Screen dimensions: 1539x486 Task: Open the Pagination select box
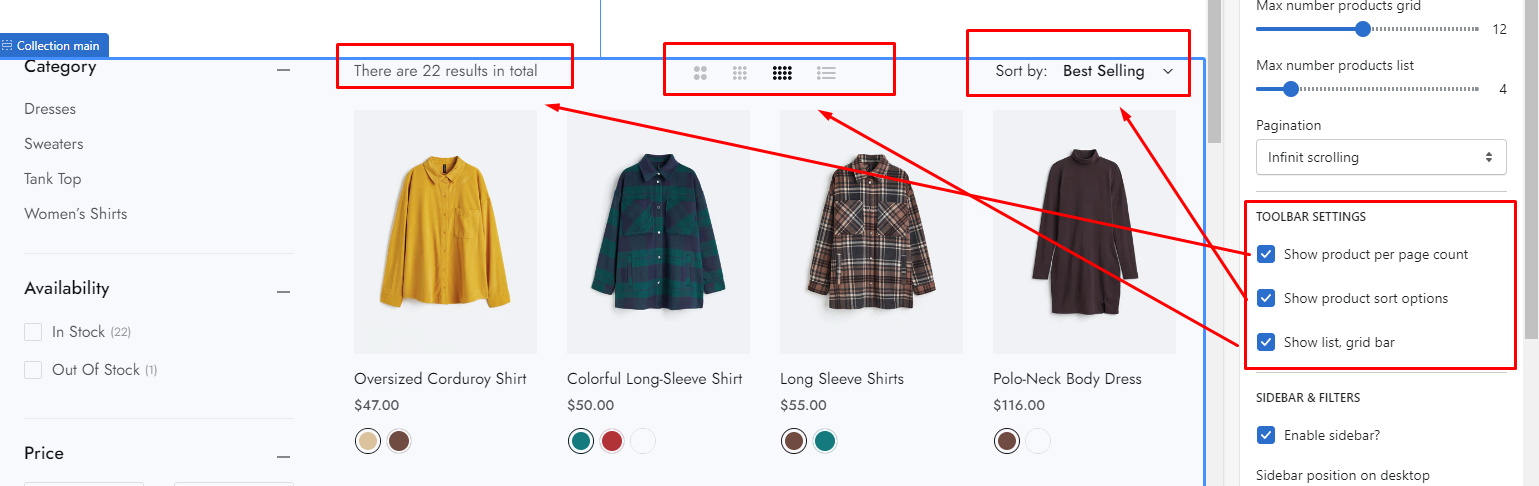point(1380,157)
